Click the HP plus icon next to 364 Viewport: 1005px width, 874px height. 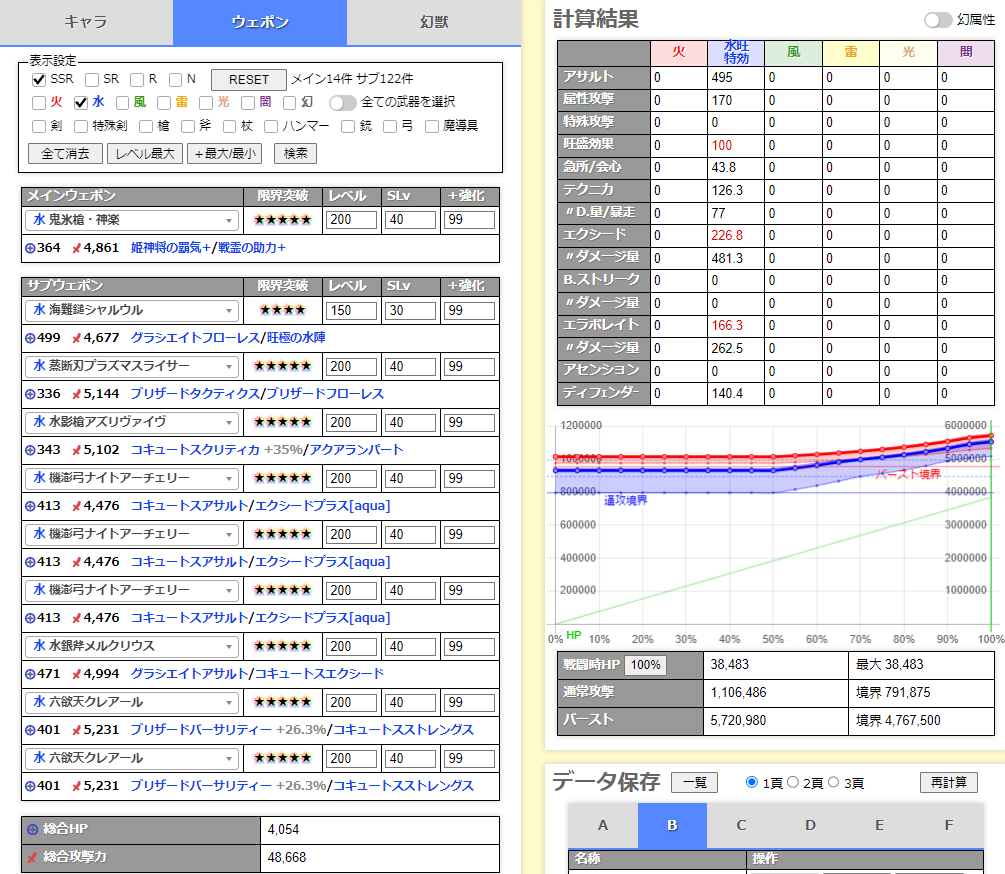point(29,248)
